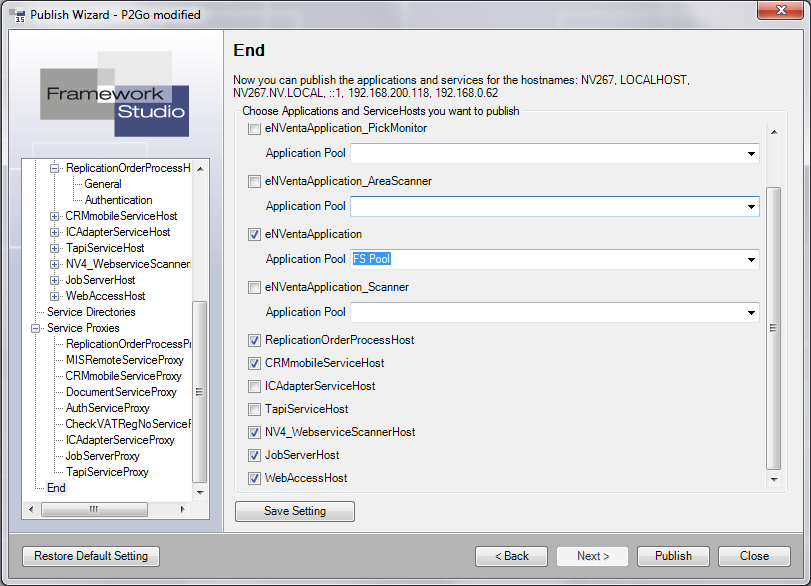Click the tree panel's horizontal scrollbar thumb
This screenshot has height=586, width=811.
pos(94,509)
